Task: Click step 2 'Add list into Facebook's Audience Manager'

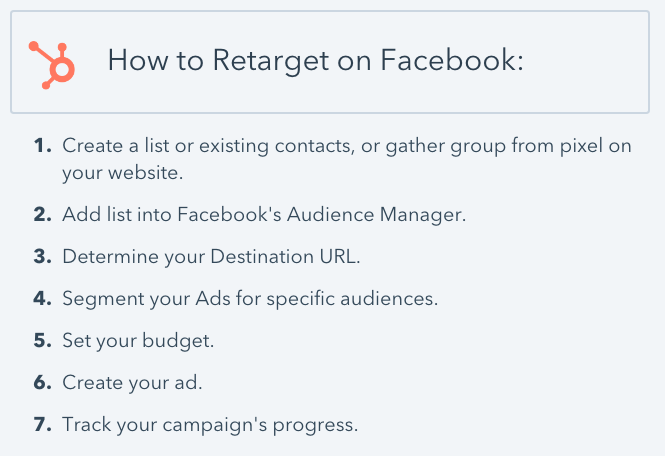Action: coord(264,214)
